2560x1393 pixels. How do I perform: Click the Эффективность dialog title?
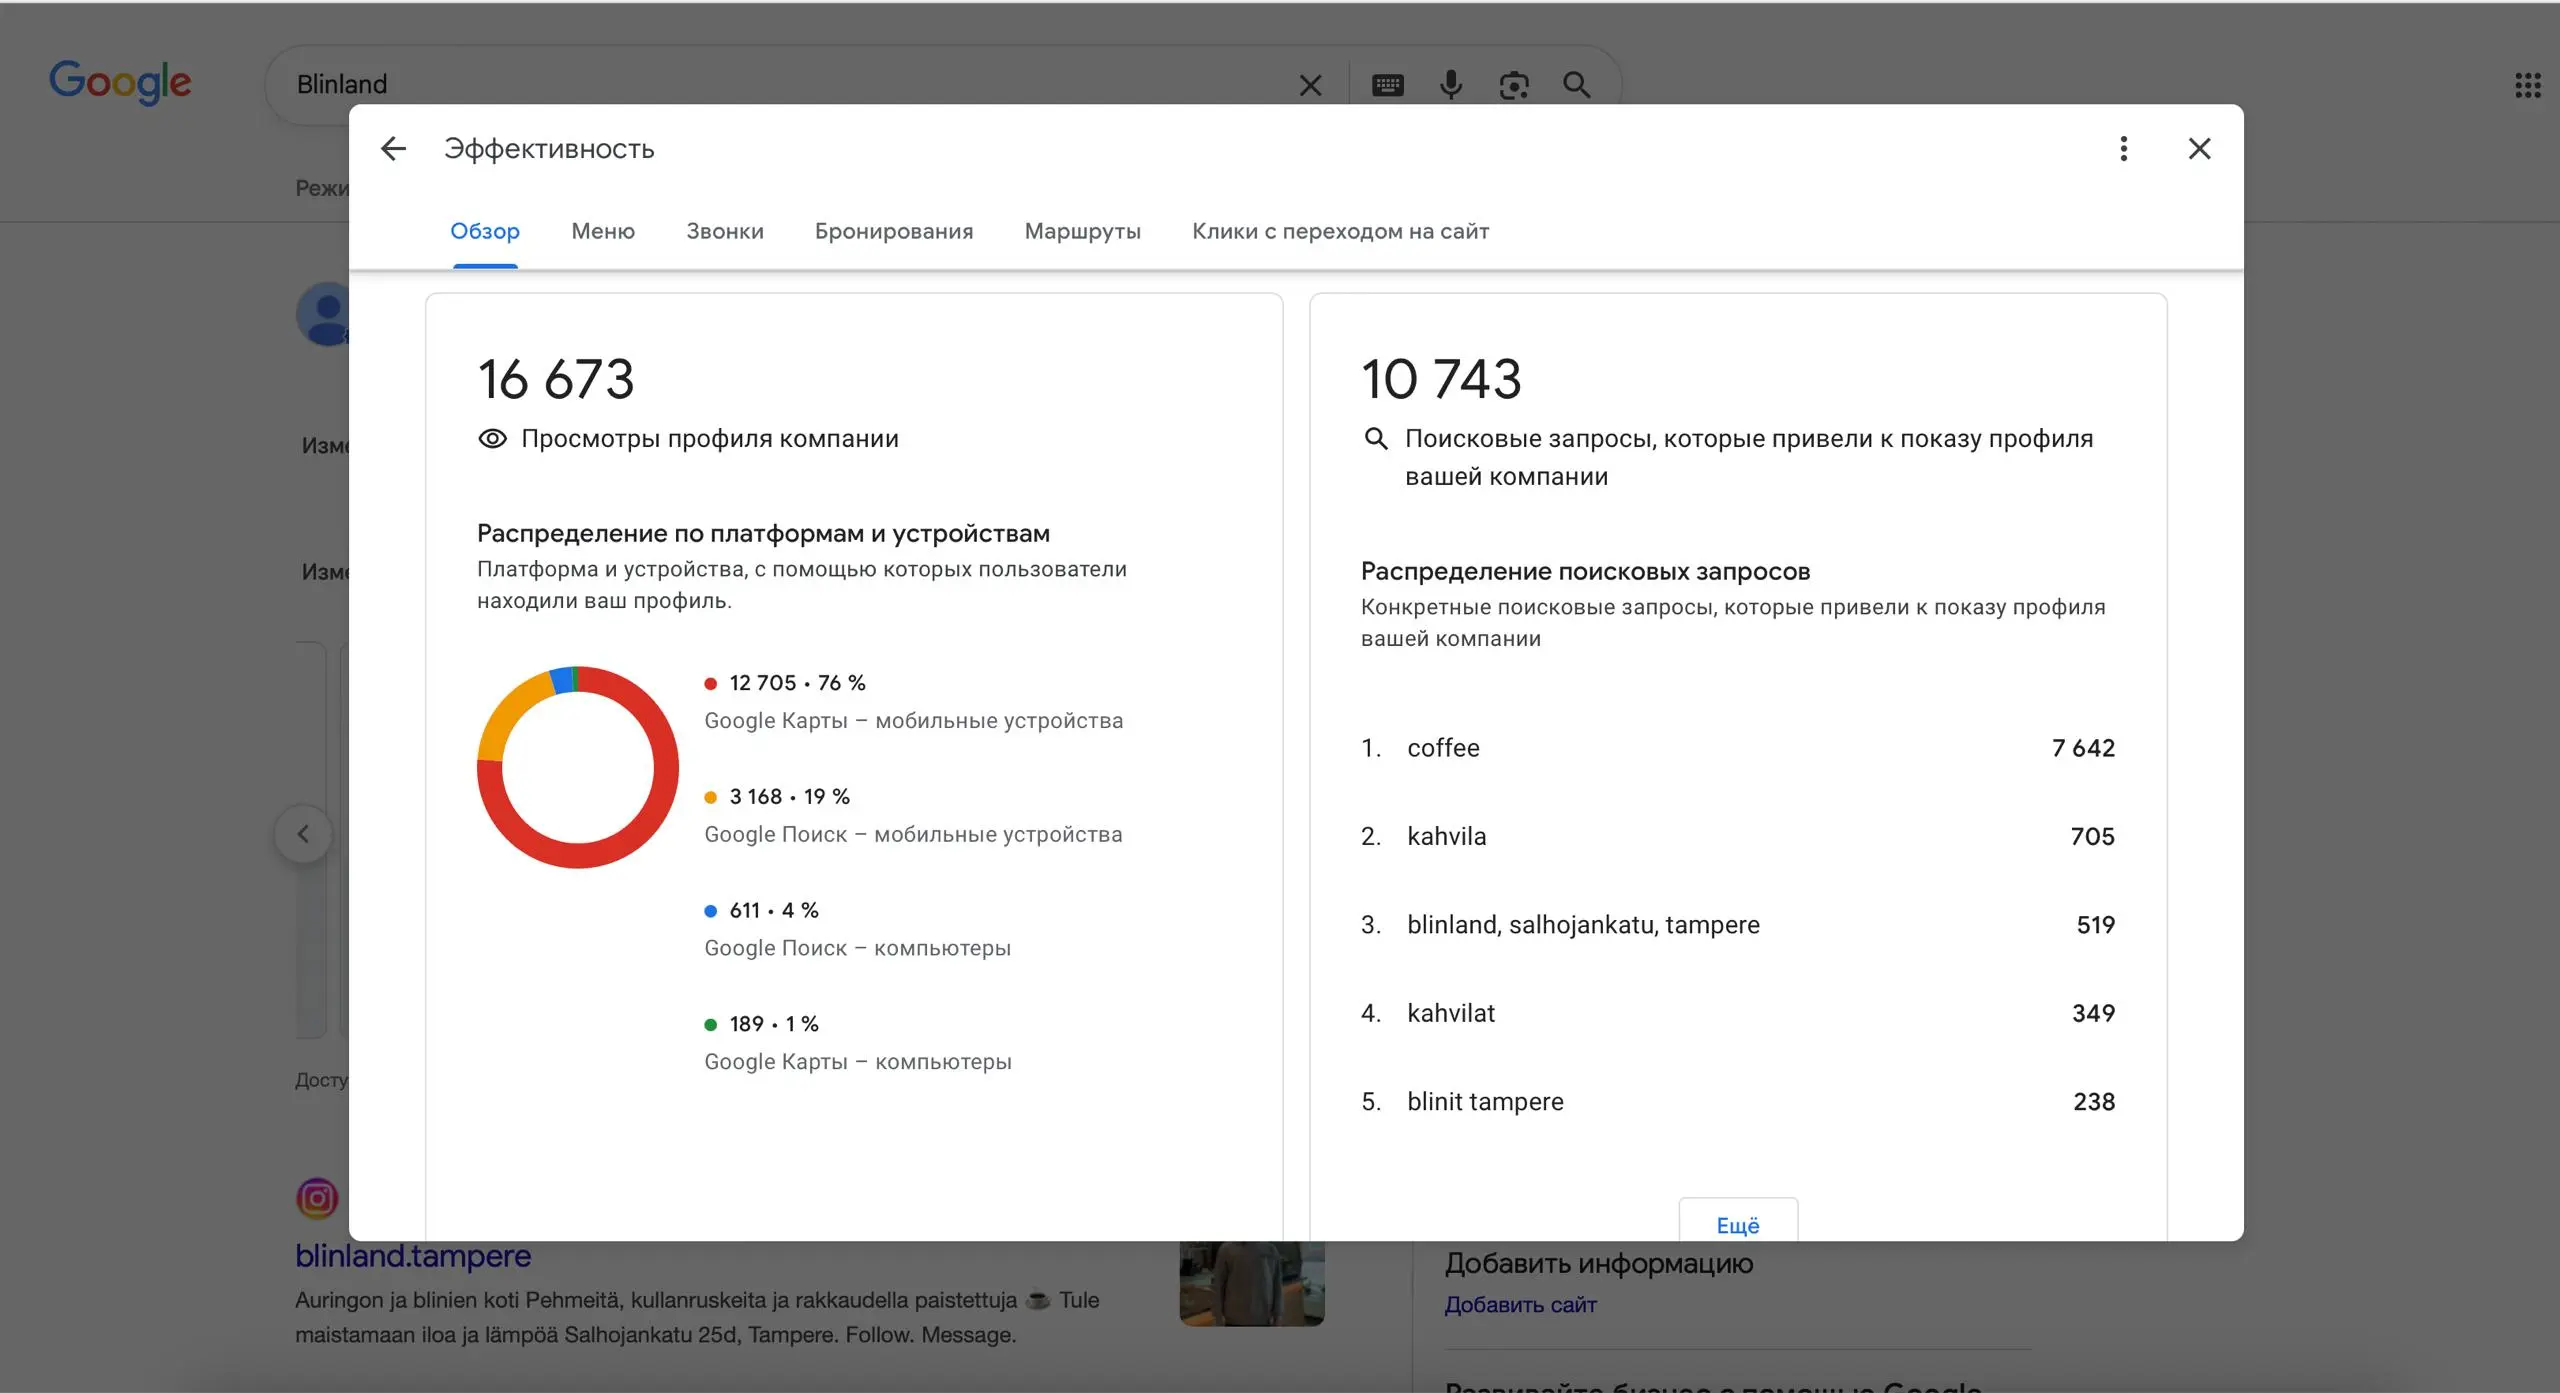click(x=549, y=149)
